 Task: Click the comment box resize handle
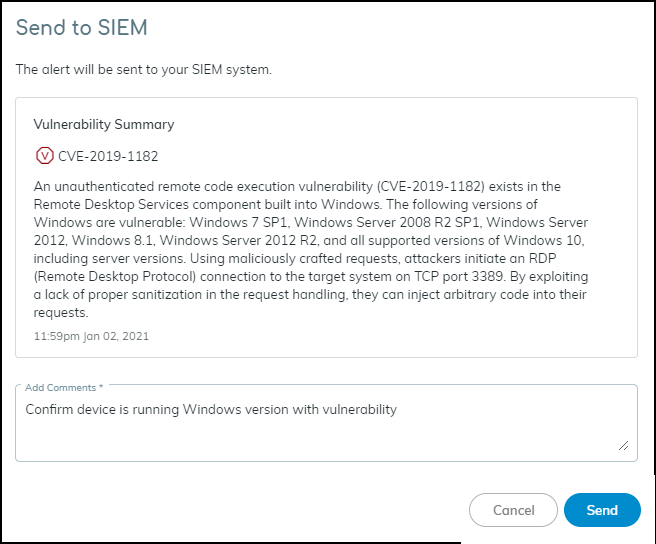tap(624, 445)
